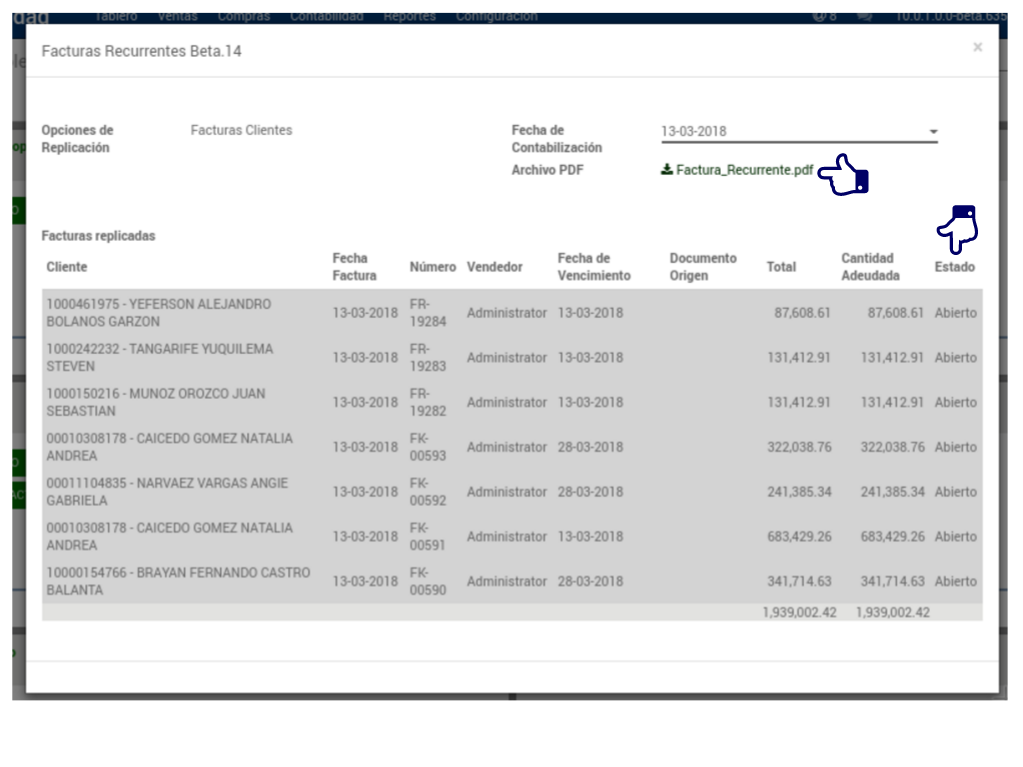
Task: Click the download icon beside Factura_Recurrente.pdf
Action: [x=666, y=170]
